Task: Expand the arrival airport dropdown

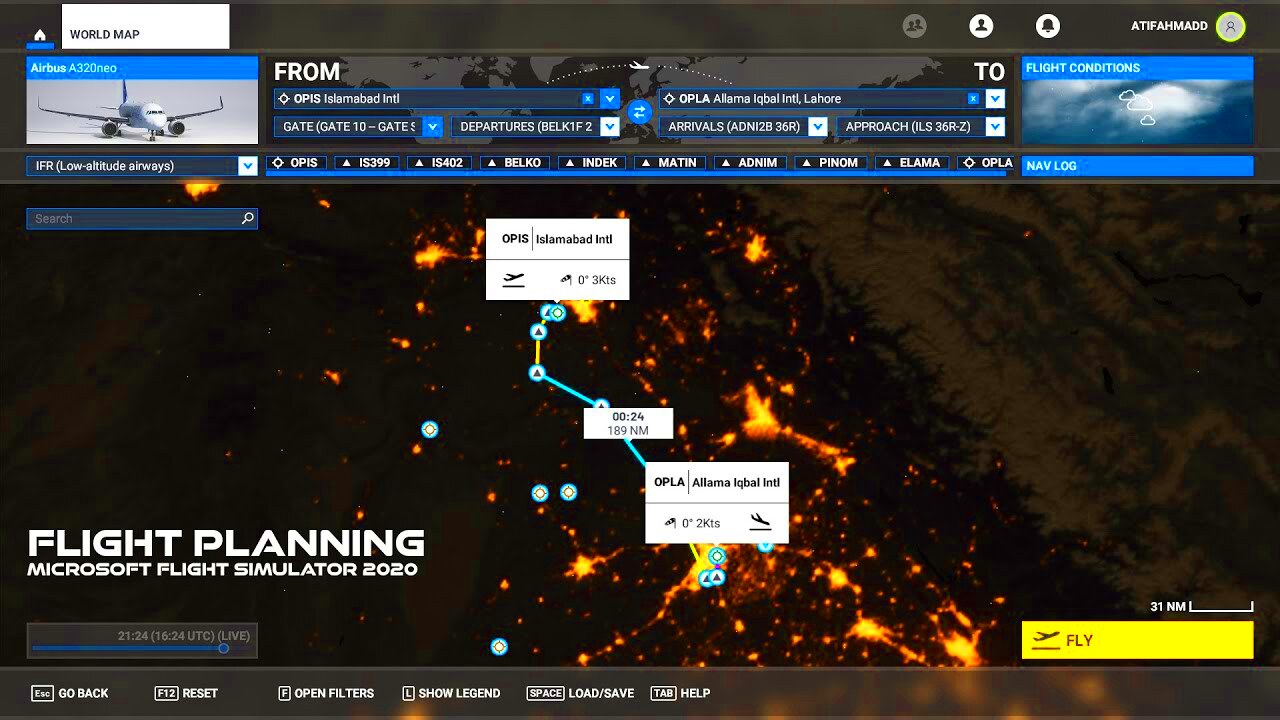Action: 995,99
